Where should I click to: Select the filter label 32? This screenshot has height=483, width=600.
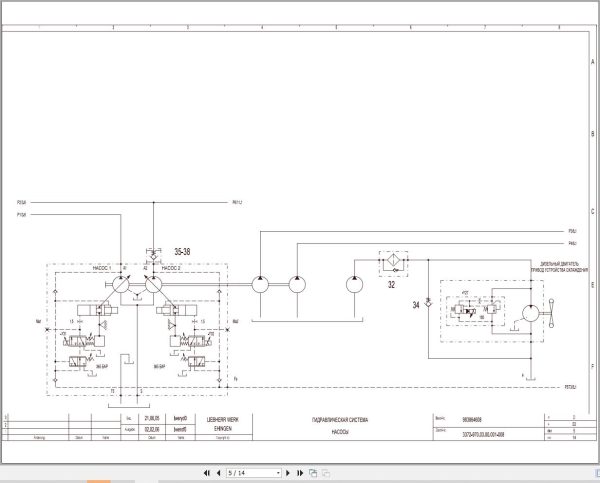(391, 285)
